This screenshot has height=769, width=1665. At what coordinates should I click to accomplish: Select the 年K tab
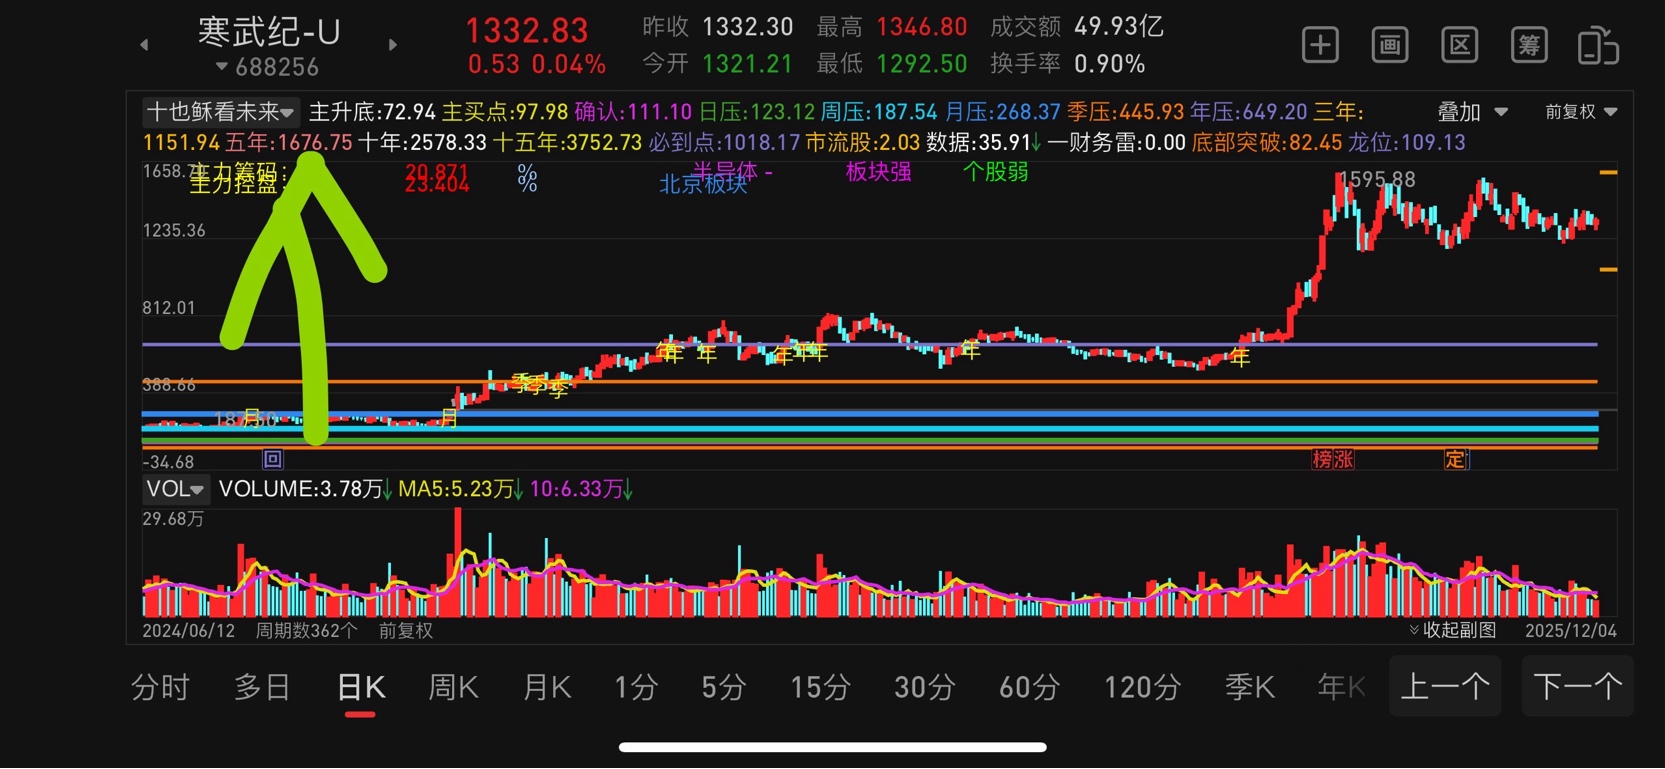[1342, 687]
